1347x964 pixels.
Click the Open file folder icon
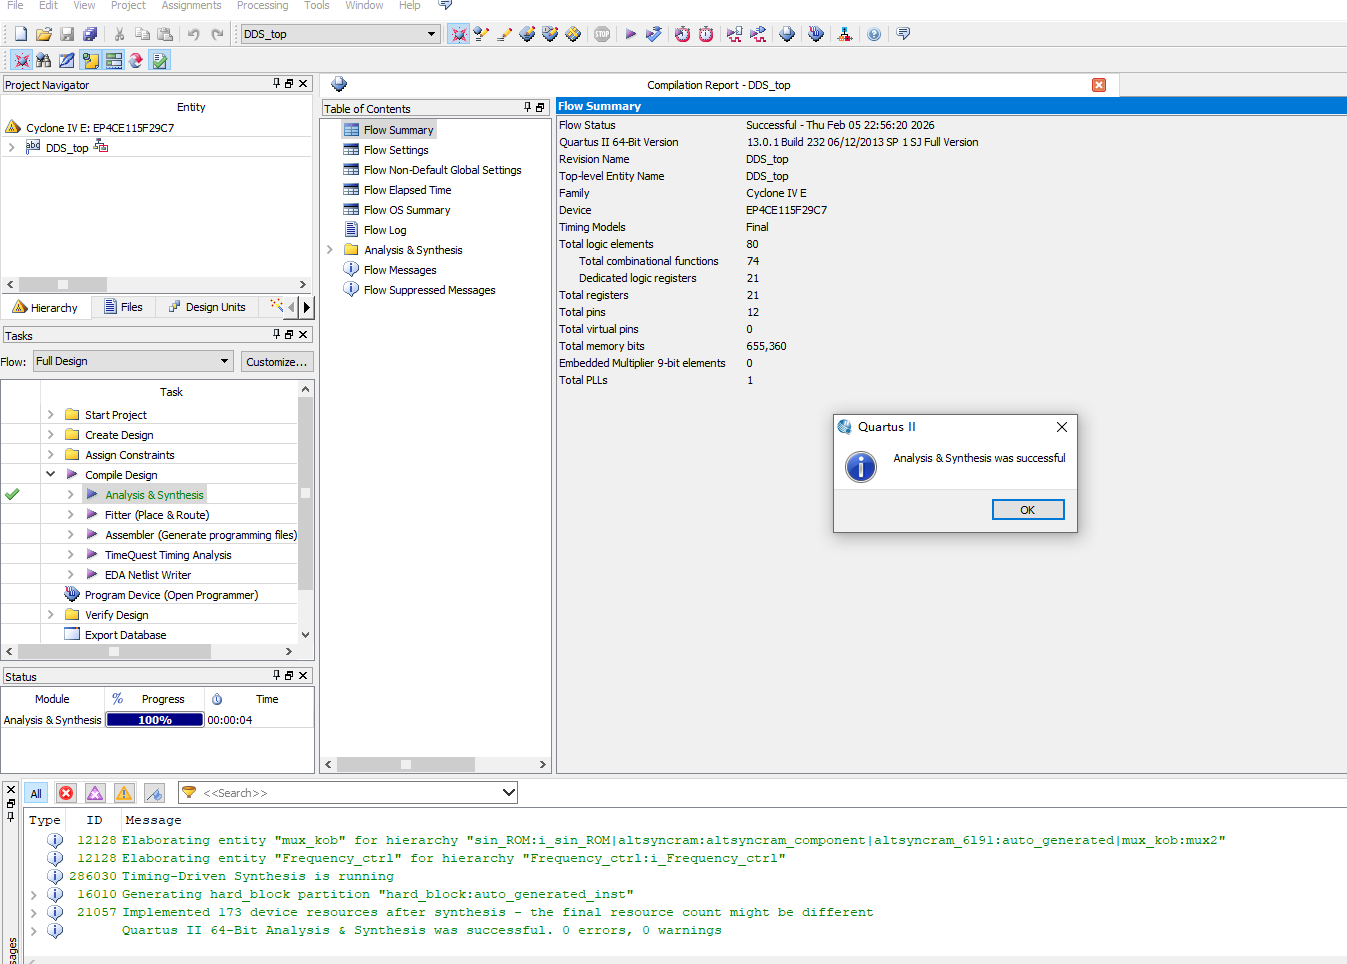coord(43,34)
